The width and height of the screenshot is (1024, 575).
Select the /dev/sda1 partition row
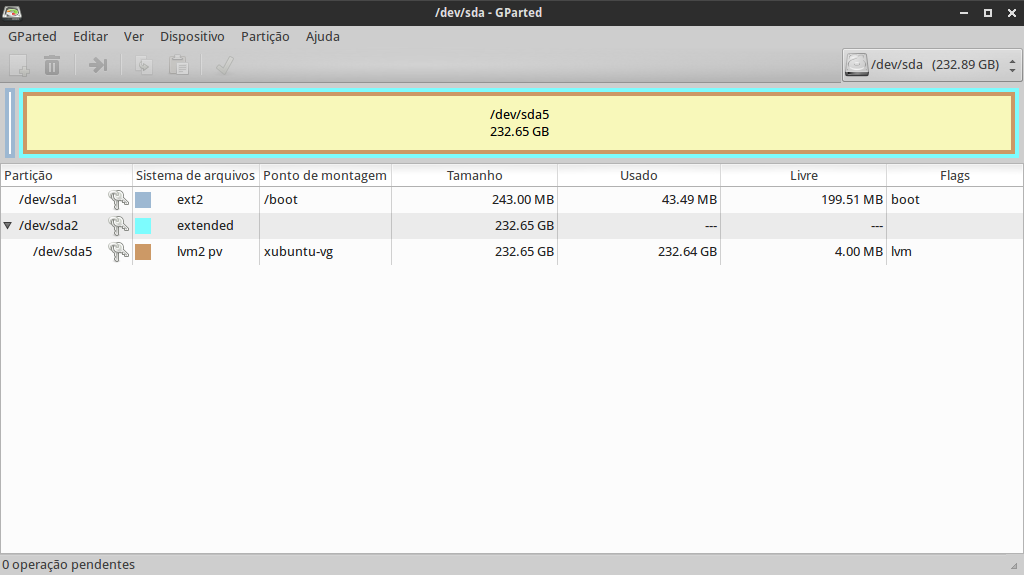511,199
